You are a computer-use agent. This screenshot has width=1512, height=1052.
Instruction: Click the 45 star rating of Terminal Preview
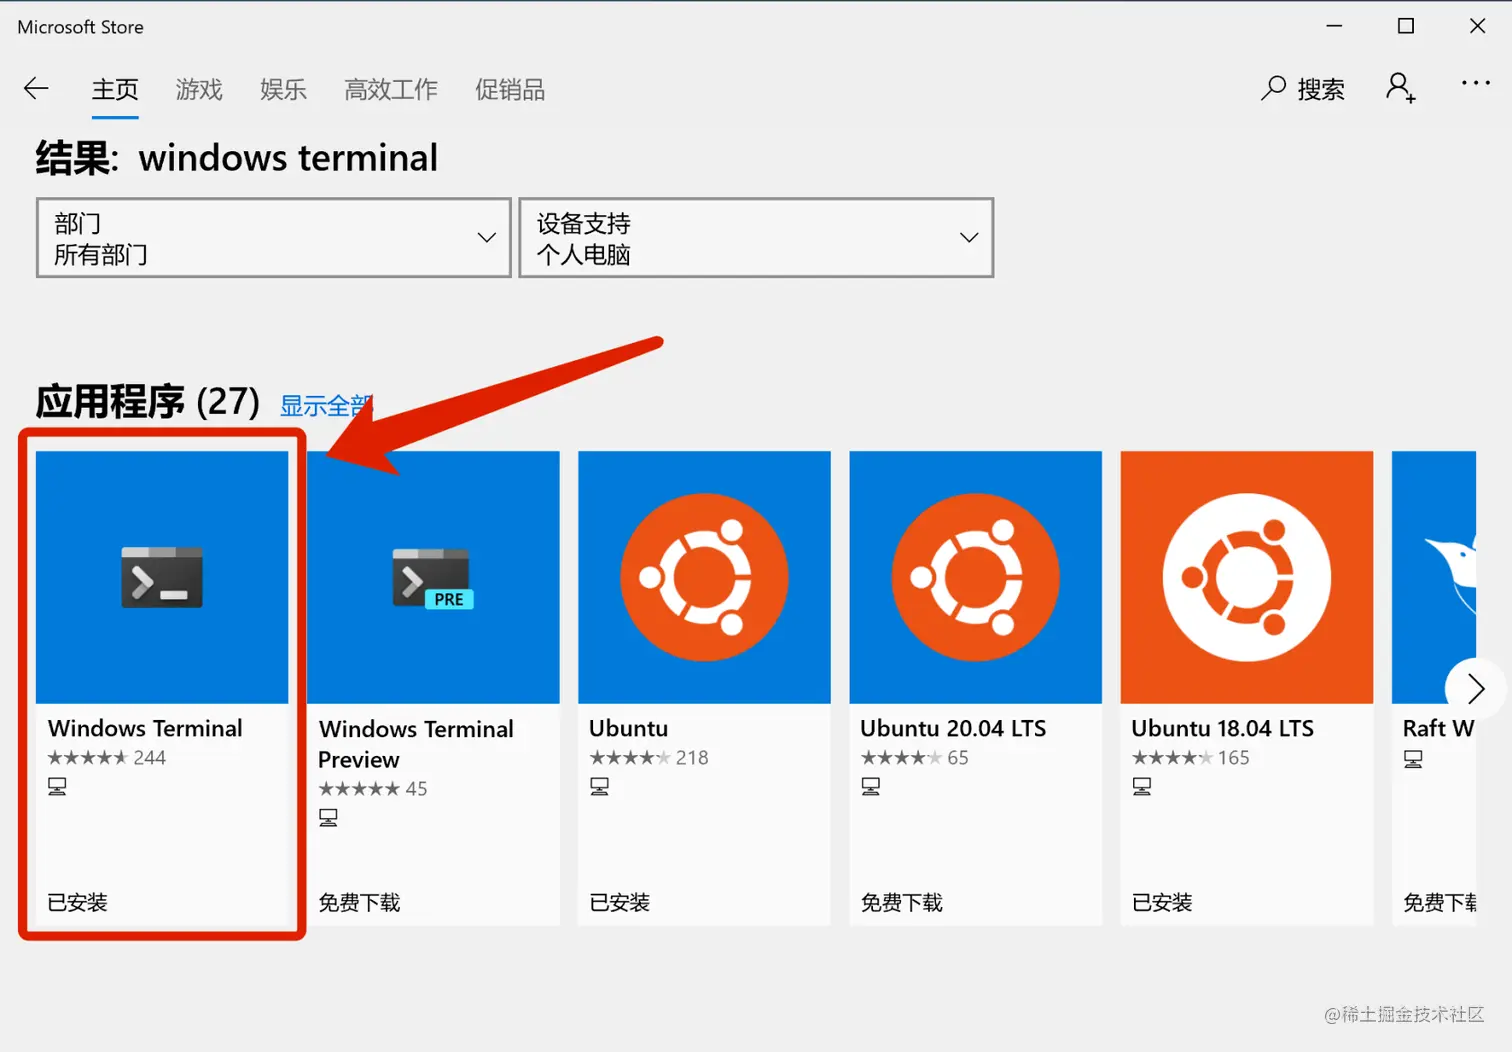tap(373, 789)
